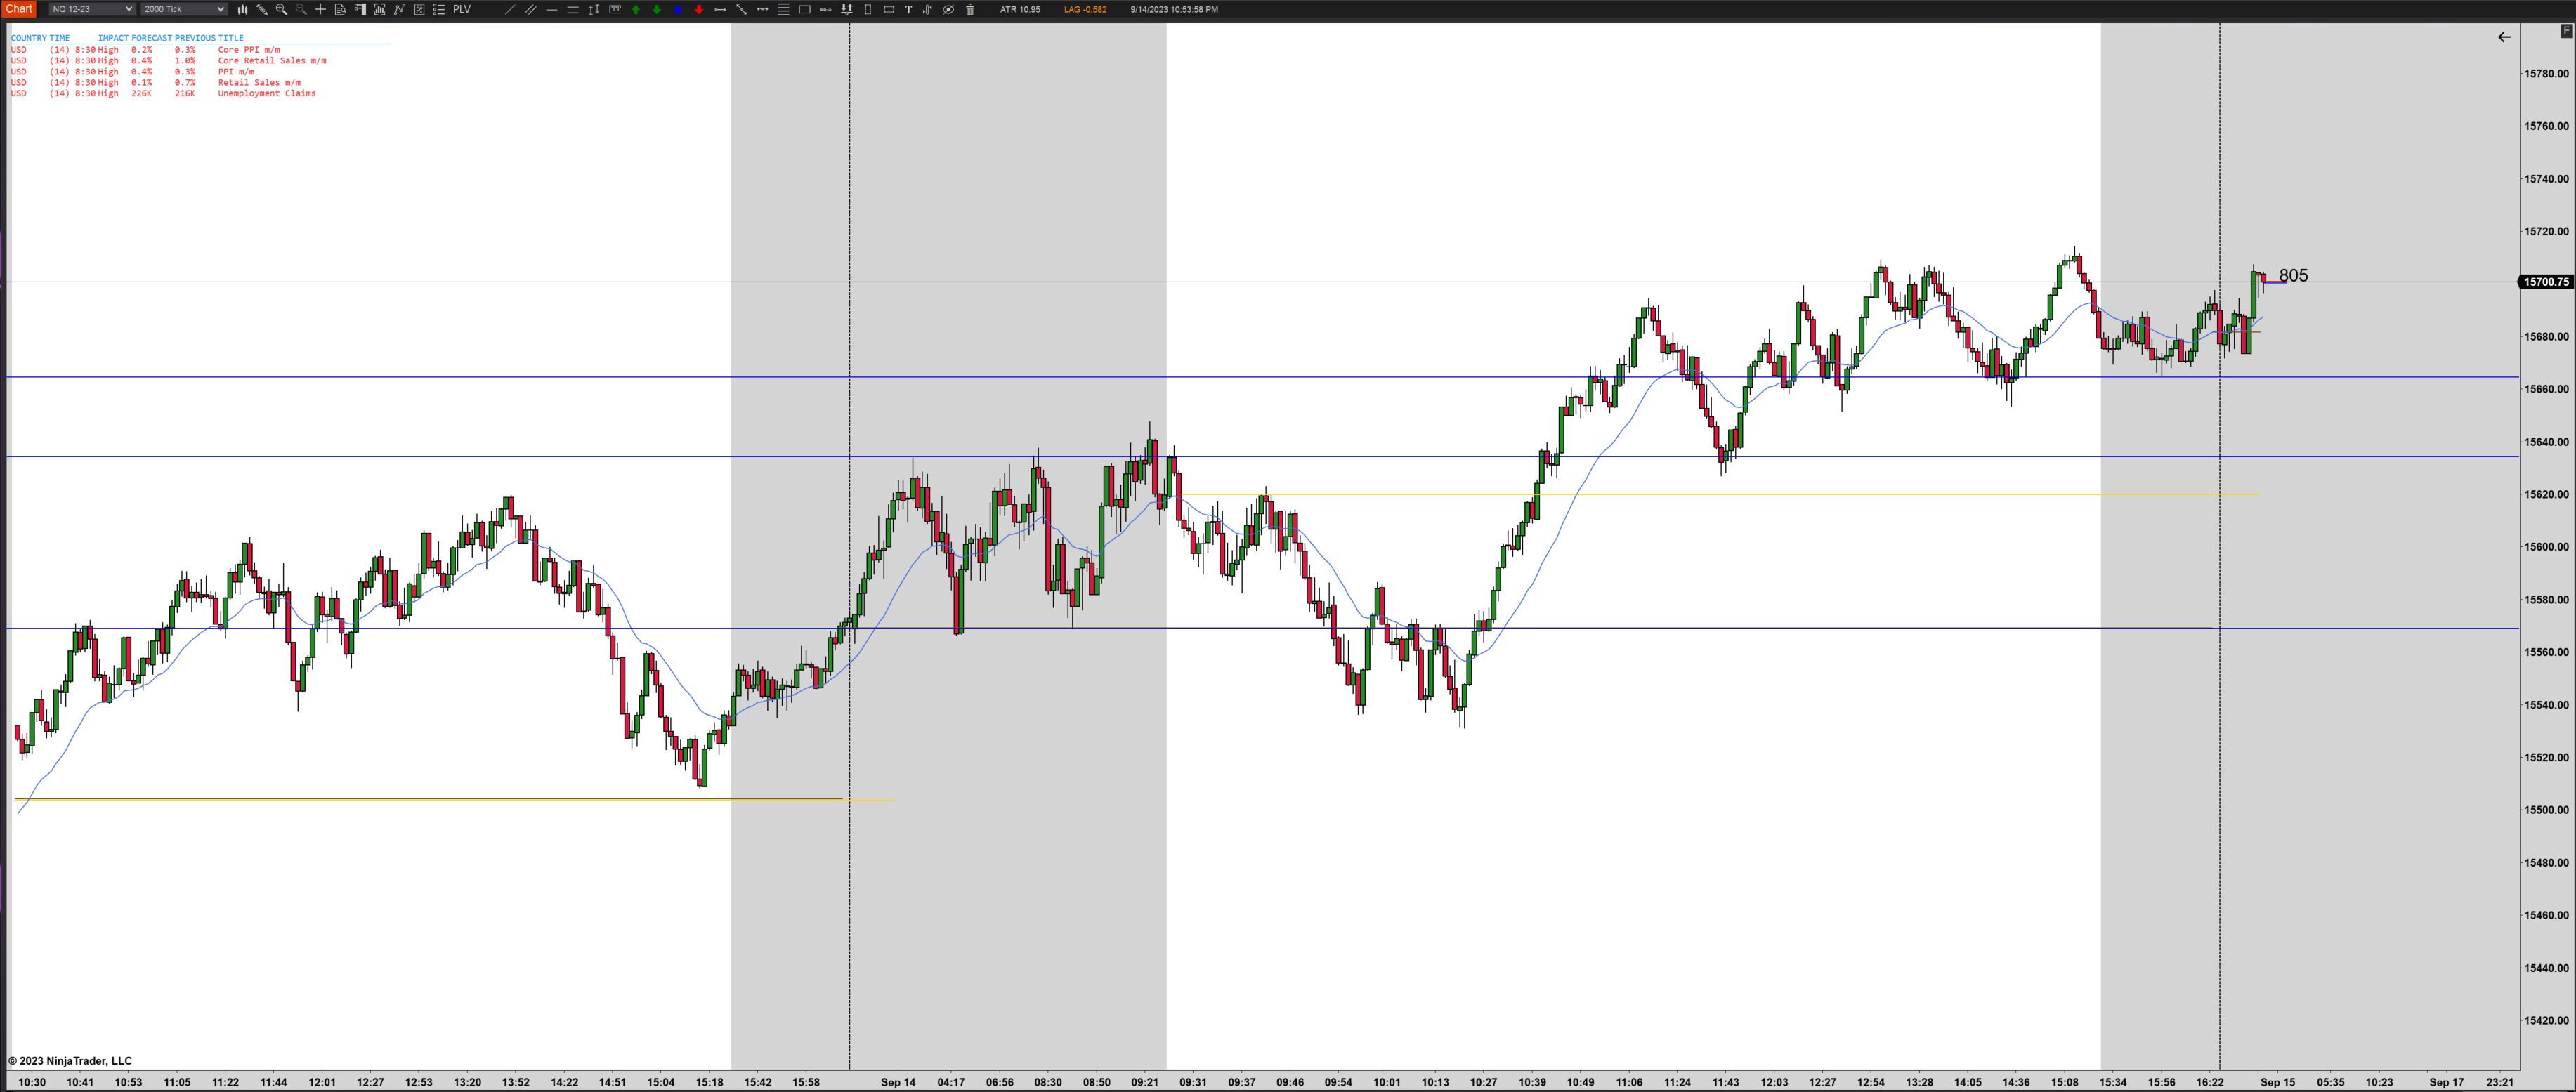
Task: Open the Indicators icon
Action: tap(399, 9)
